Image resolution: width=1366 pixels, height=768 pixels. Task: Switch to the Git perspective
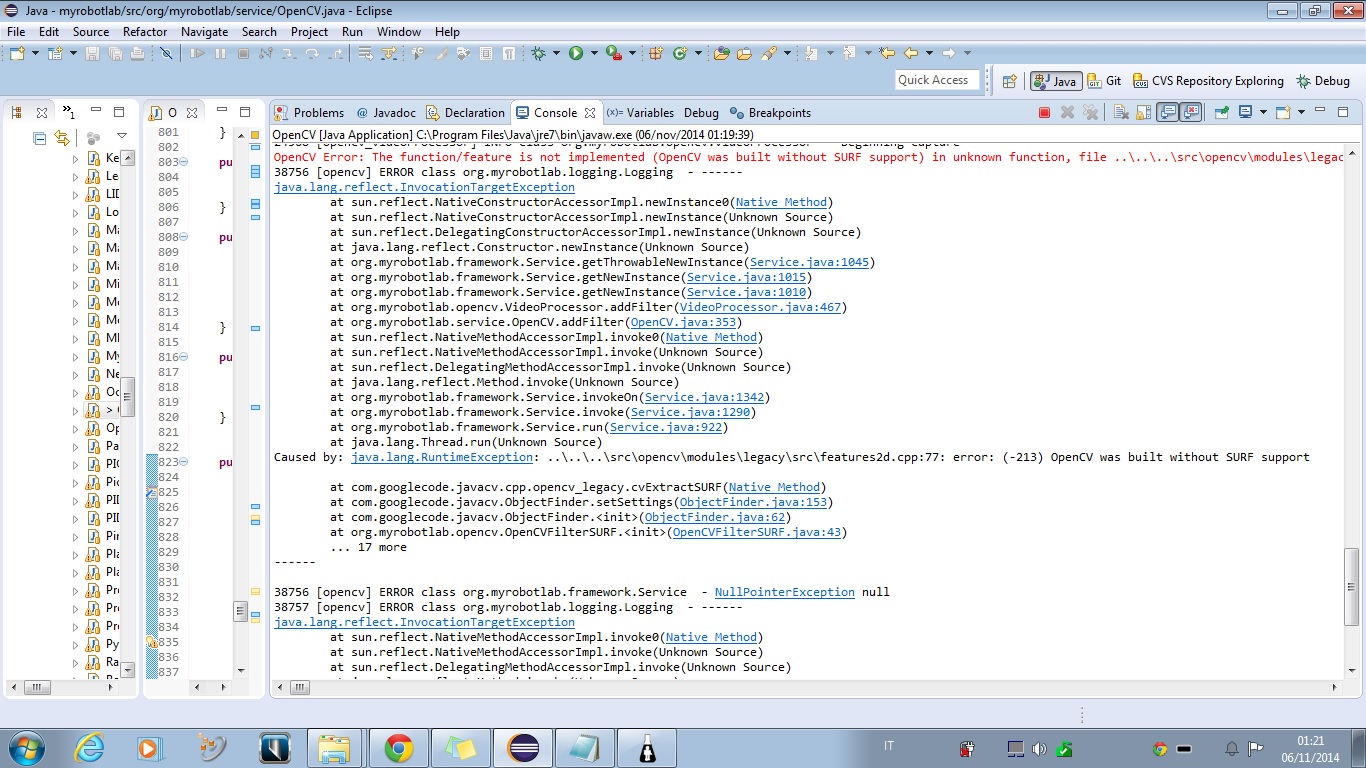coord(1104,81)
